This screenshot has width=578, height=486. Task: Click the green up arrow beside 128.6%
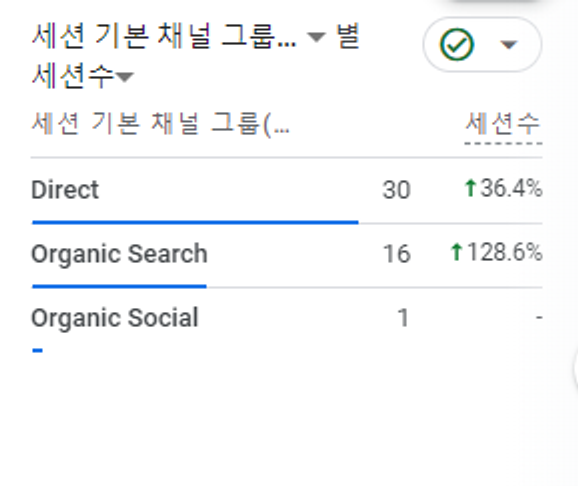point(456,252)
